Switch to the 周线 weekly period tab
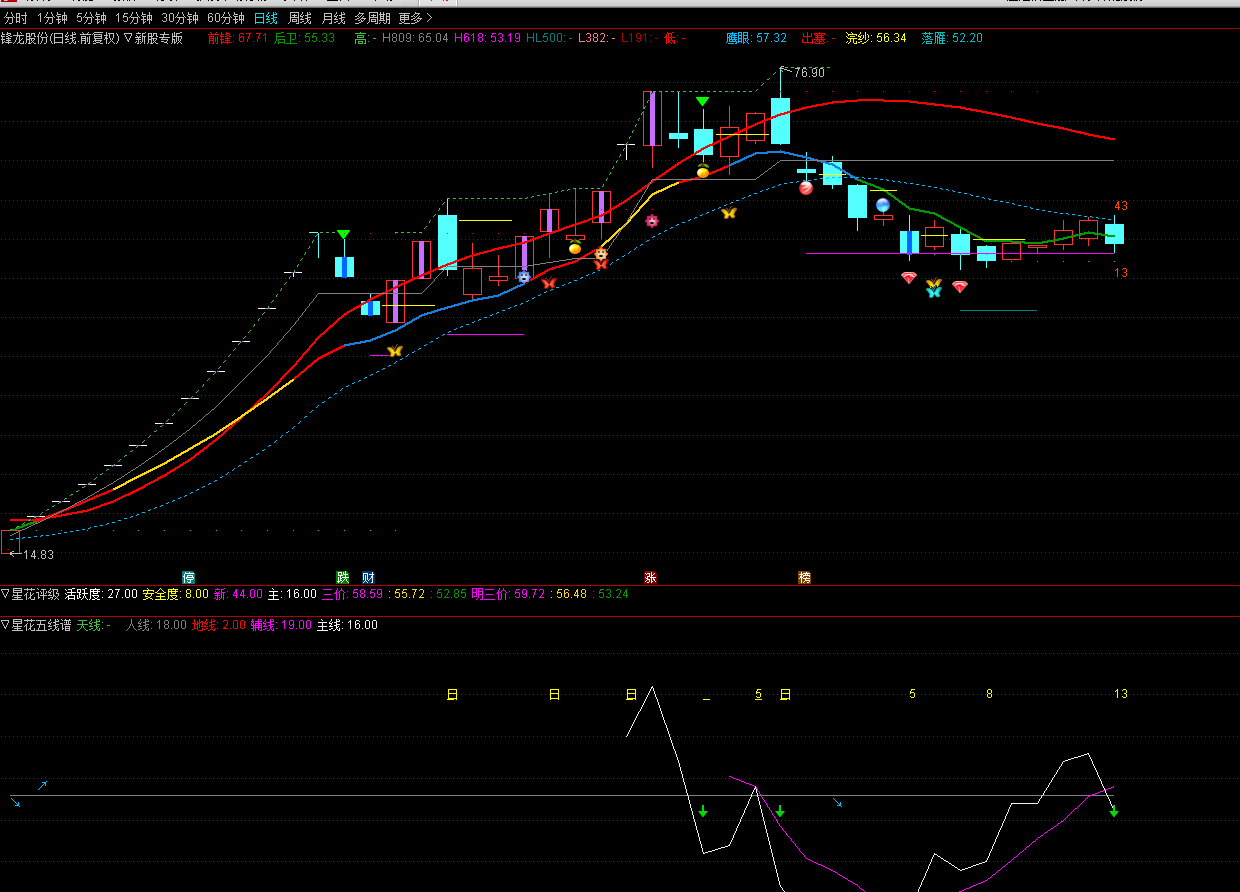Image resolution: width=1240 pixels, height=892 pixels. pyautogui.click(x=300, y=18)
